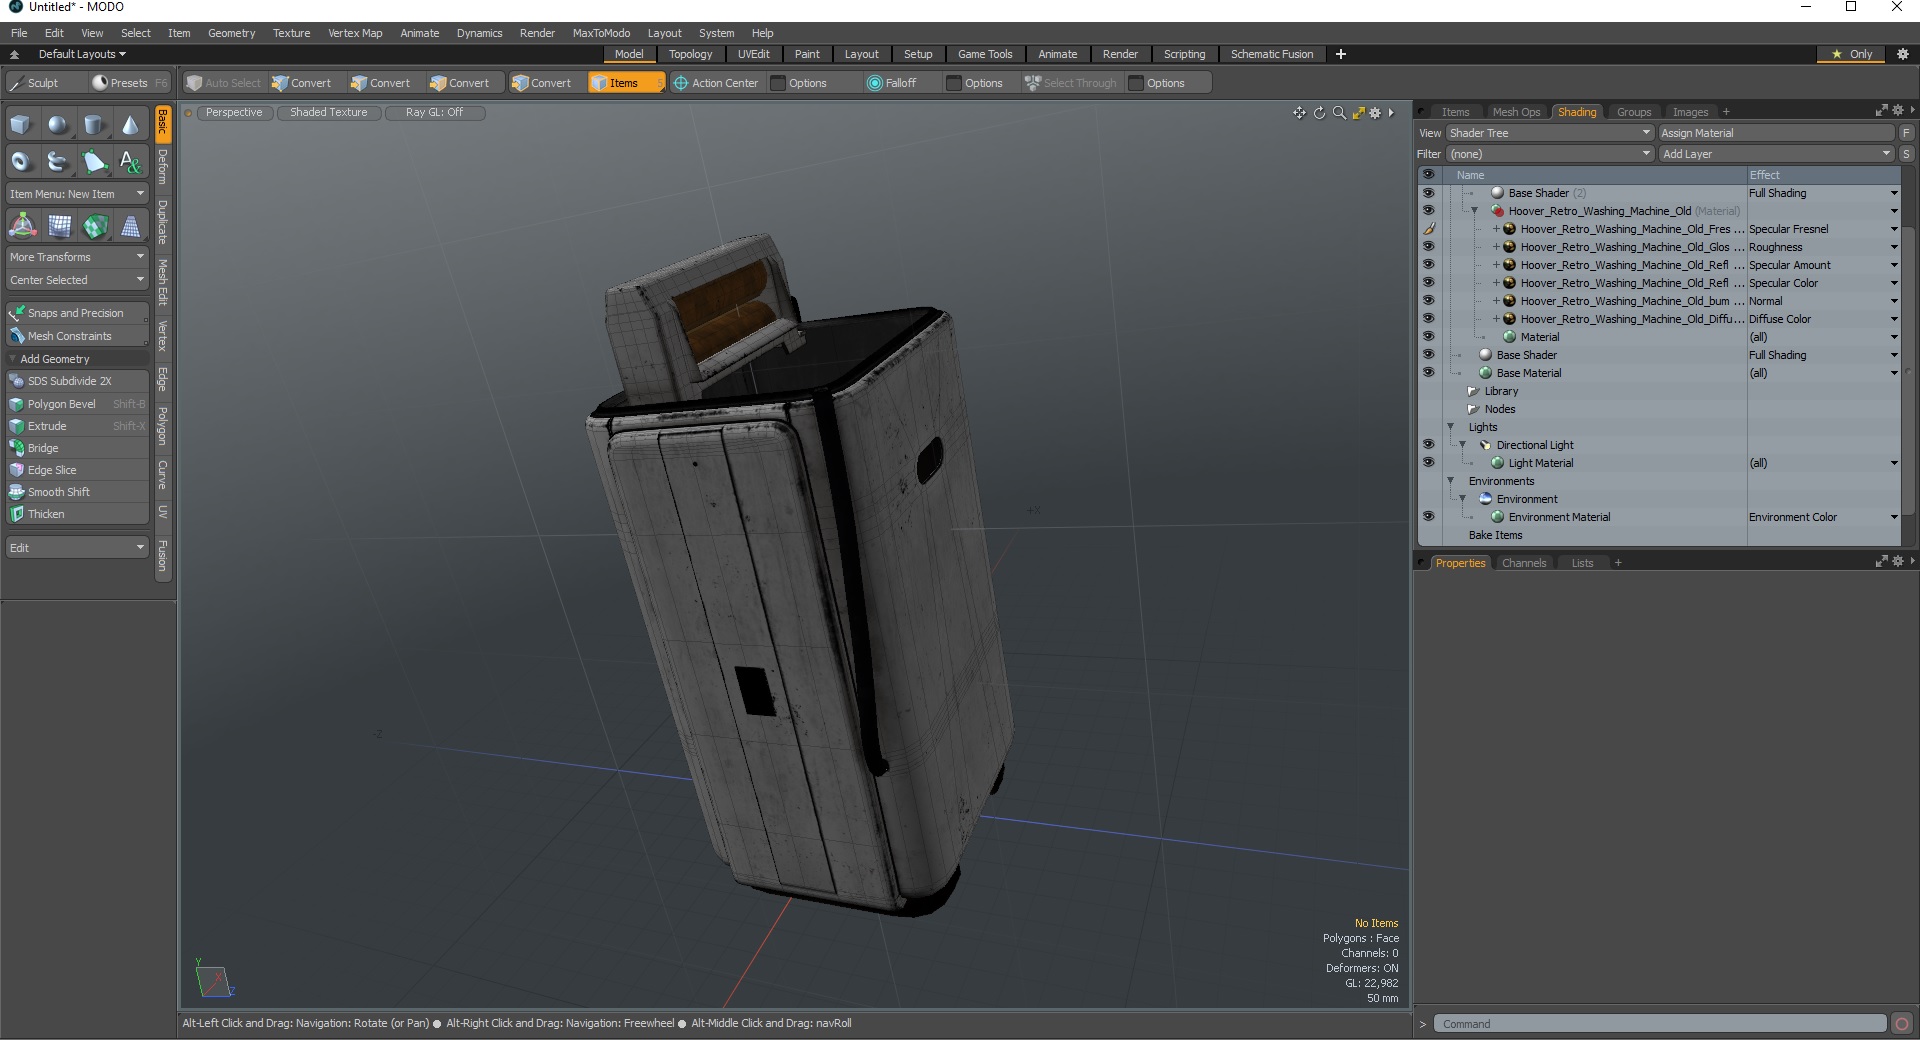Open the More Transforms dropdown
This screenshot has width=1920, height=1040.
(77, 257)
